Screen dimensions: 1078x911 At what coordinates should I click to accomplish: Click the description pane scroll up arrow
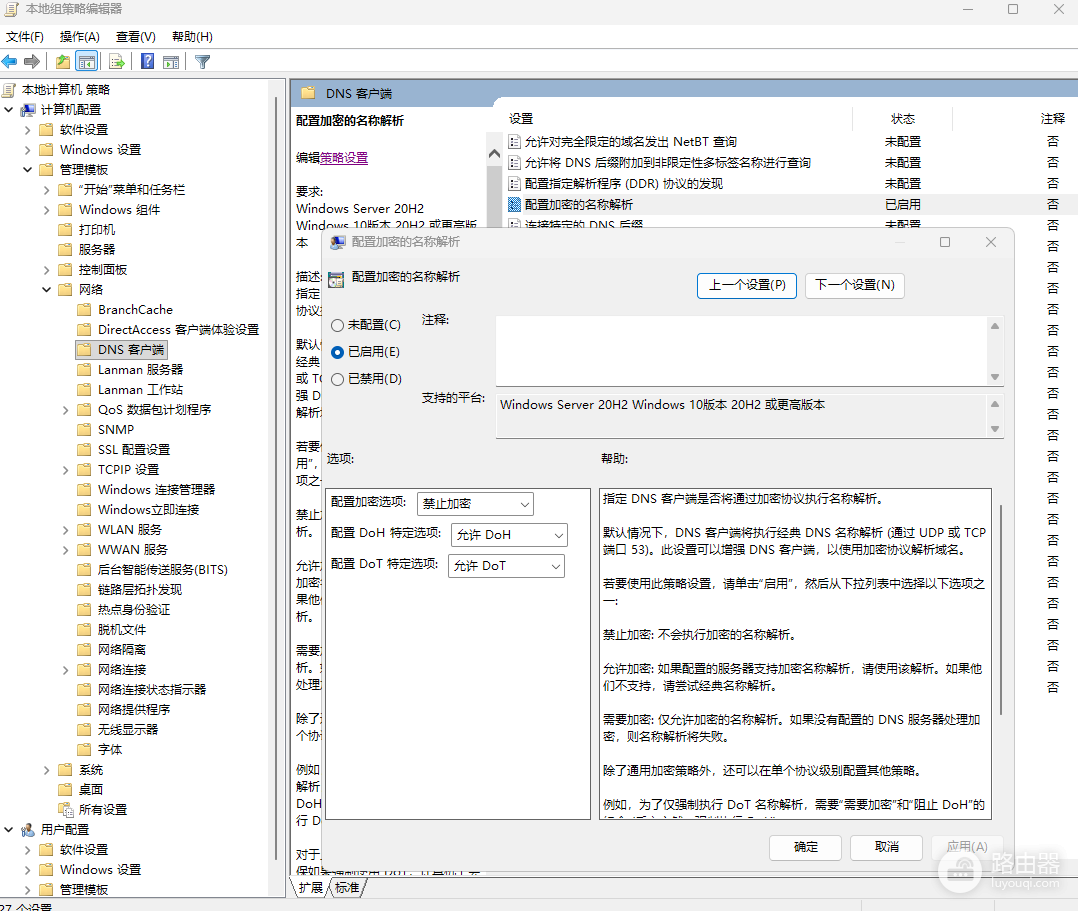click(x=494, y=154)
